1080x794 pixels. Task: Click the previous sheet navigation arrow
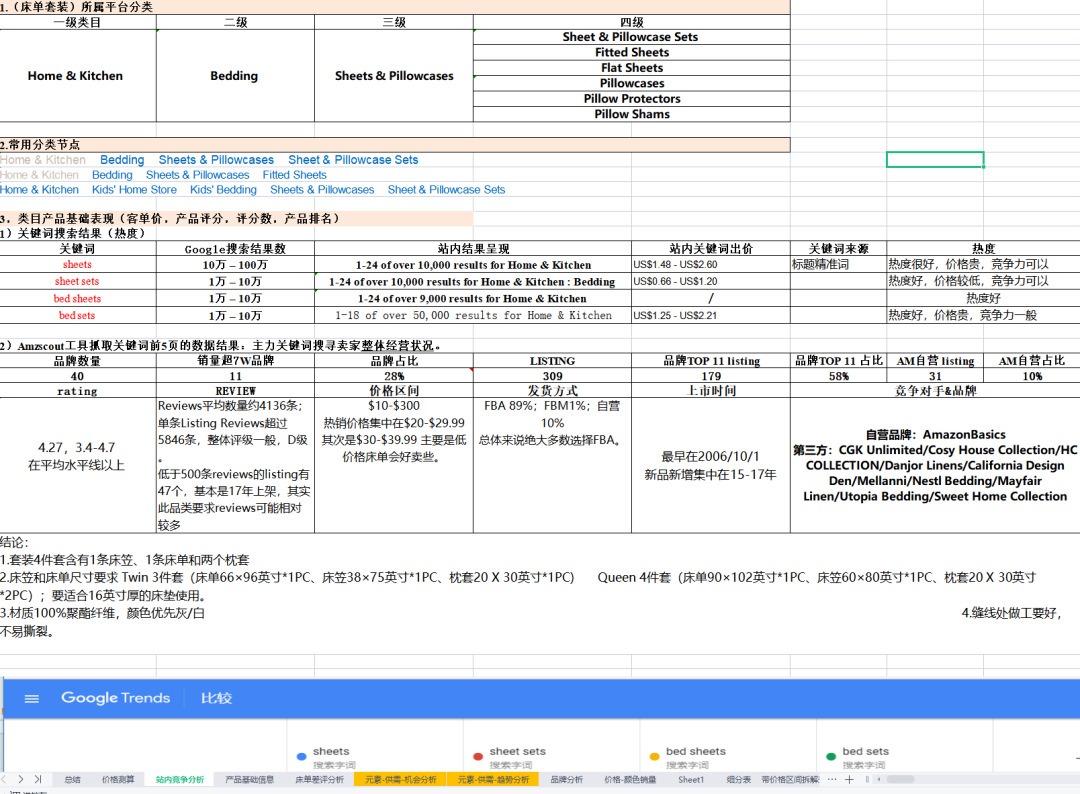pos(4,780)
